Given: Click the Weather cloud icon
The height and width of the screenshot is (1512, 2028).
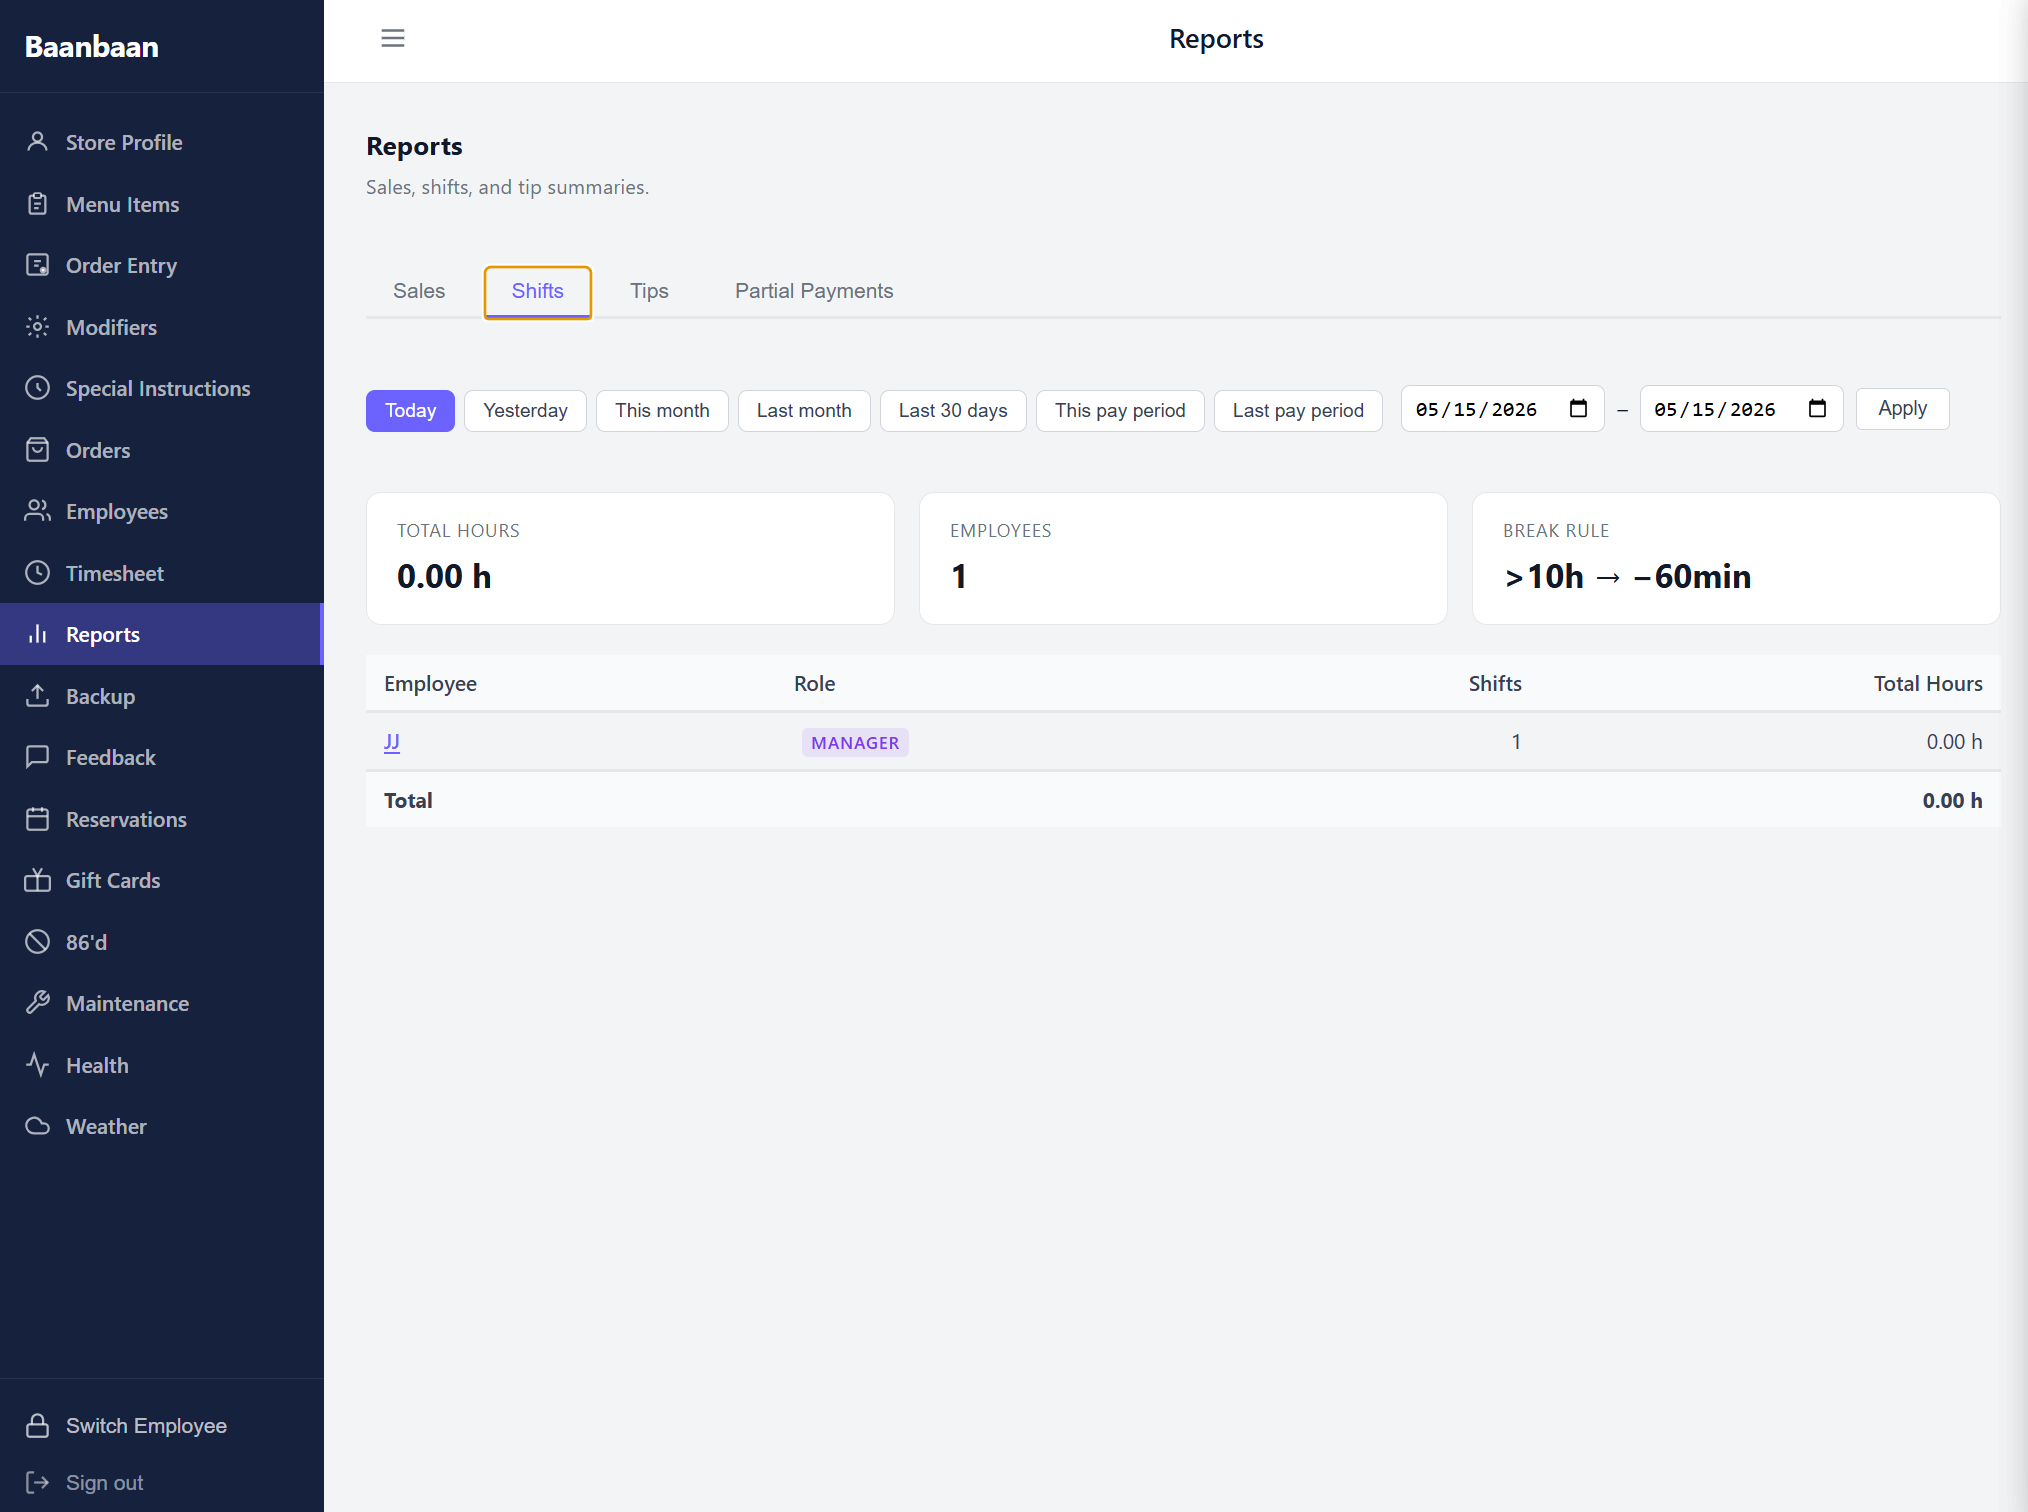Looking at the screenshot, I should point(37,1126).
